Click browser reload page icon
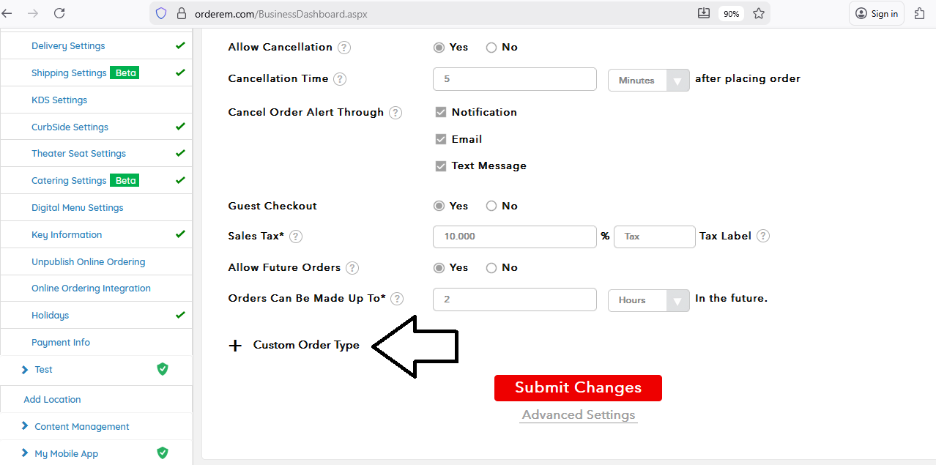The height and width of the screenshot is (465, 936). [x=59, y=14]
